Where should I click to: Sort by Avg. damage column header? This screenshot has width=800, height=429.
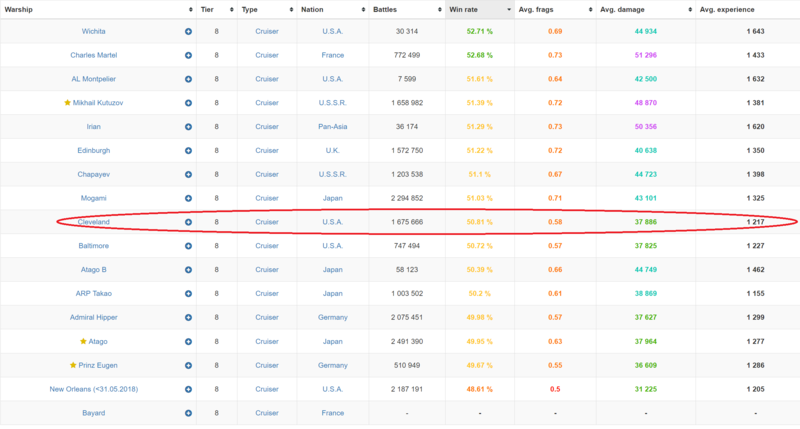627,9
